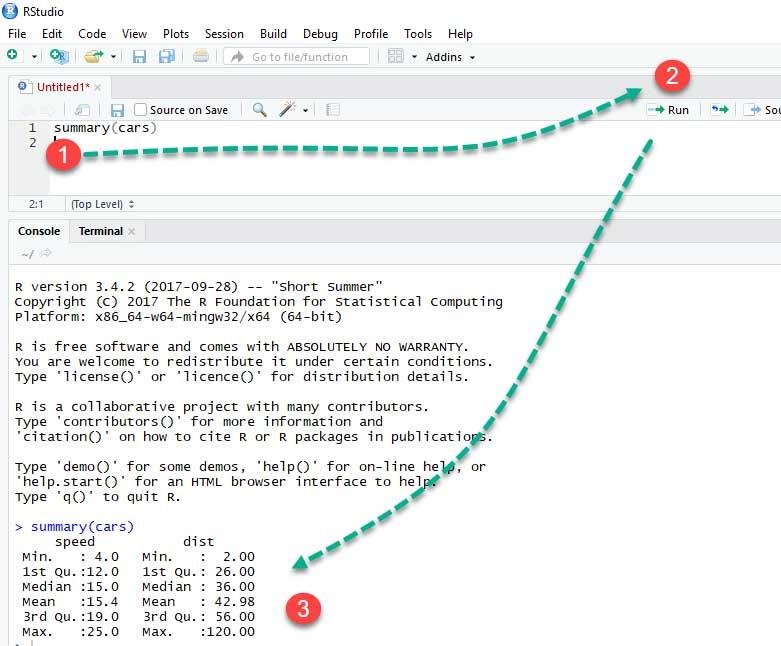Open the Profile menu
This screenshot has height=646, width=781.
click(371, 34)
